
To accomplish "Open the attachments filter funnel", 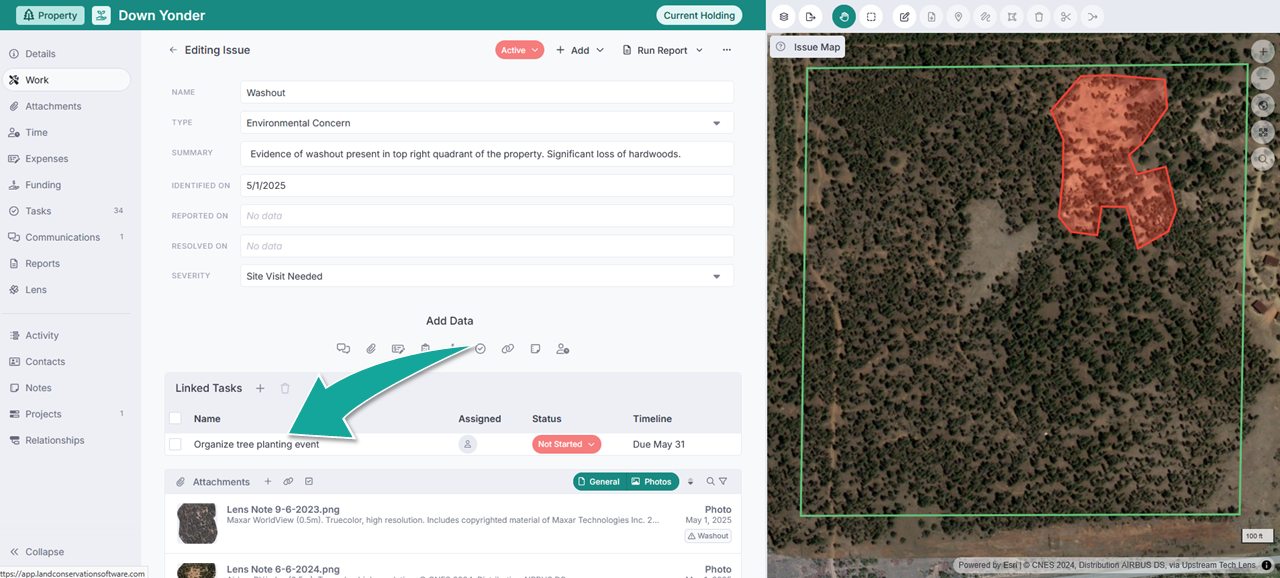I will [x=723, y=482].
